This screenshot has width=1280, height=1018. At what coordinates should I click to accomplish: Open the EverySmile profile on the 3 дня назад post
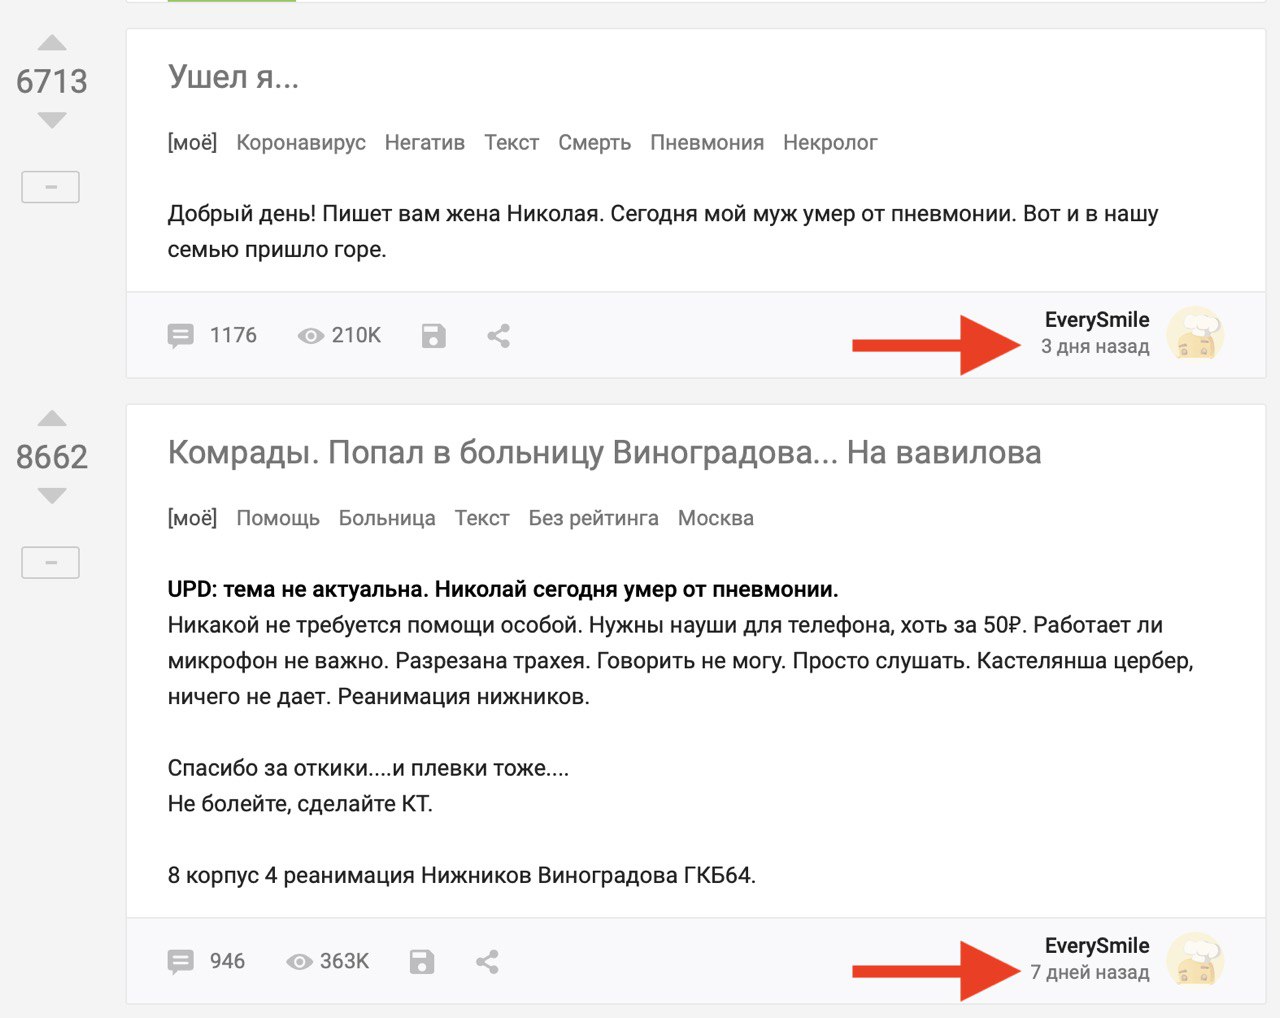1097,320
